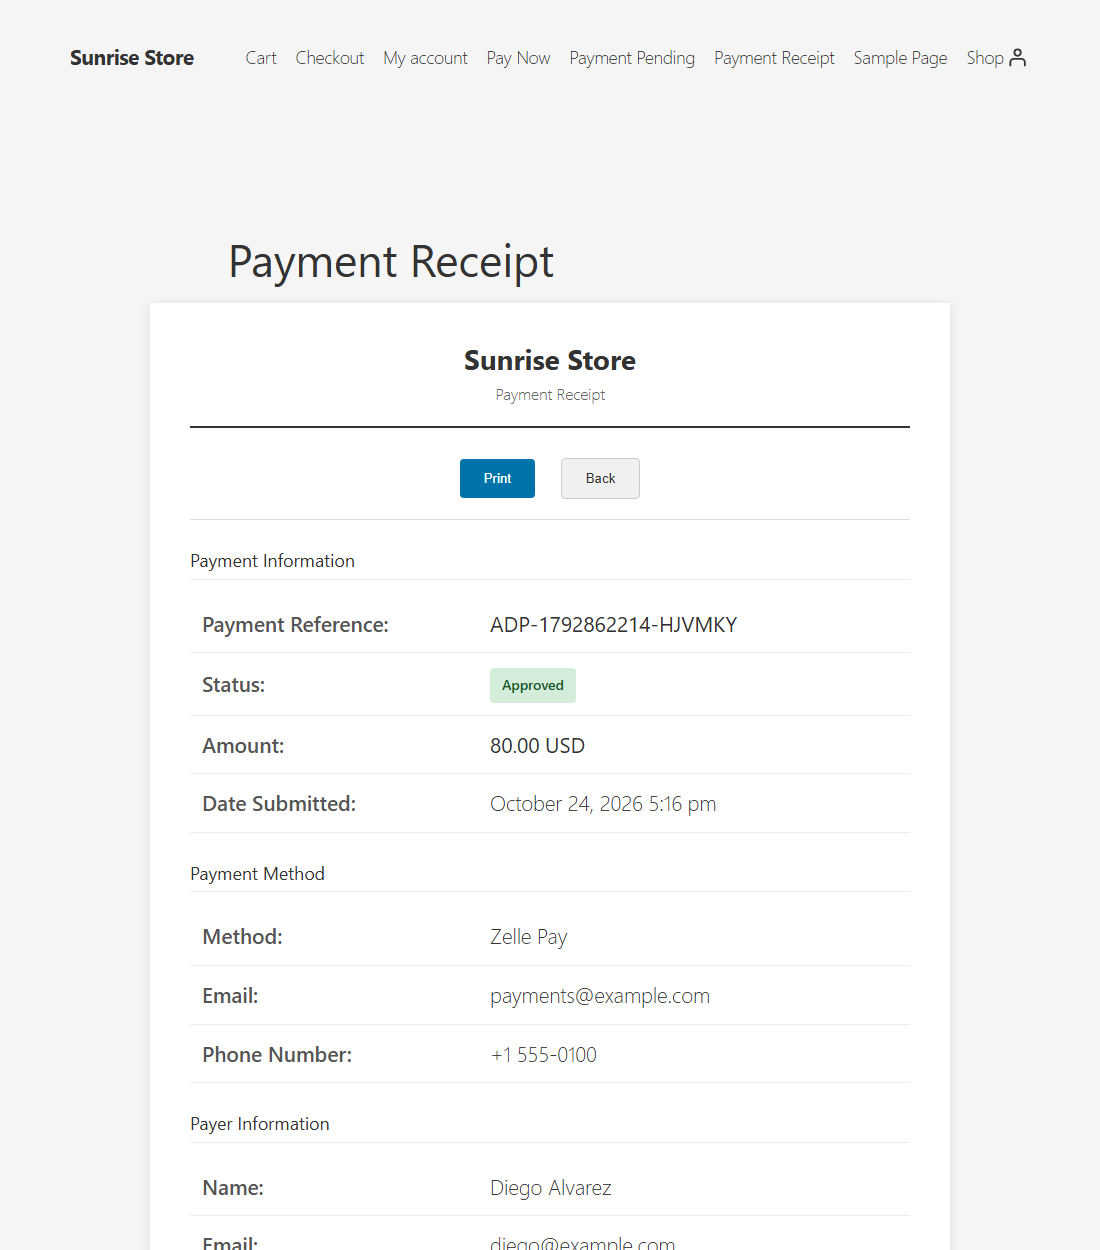Click the Status label
1100x1250 pixels.
[x=233, y=685]
